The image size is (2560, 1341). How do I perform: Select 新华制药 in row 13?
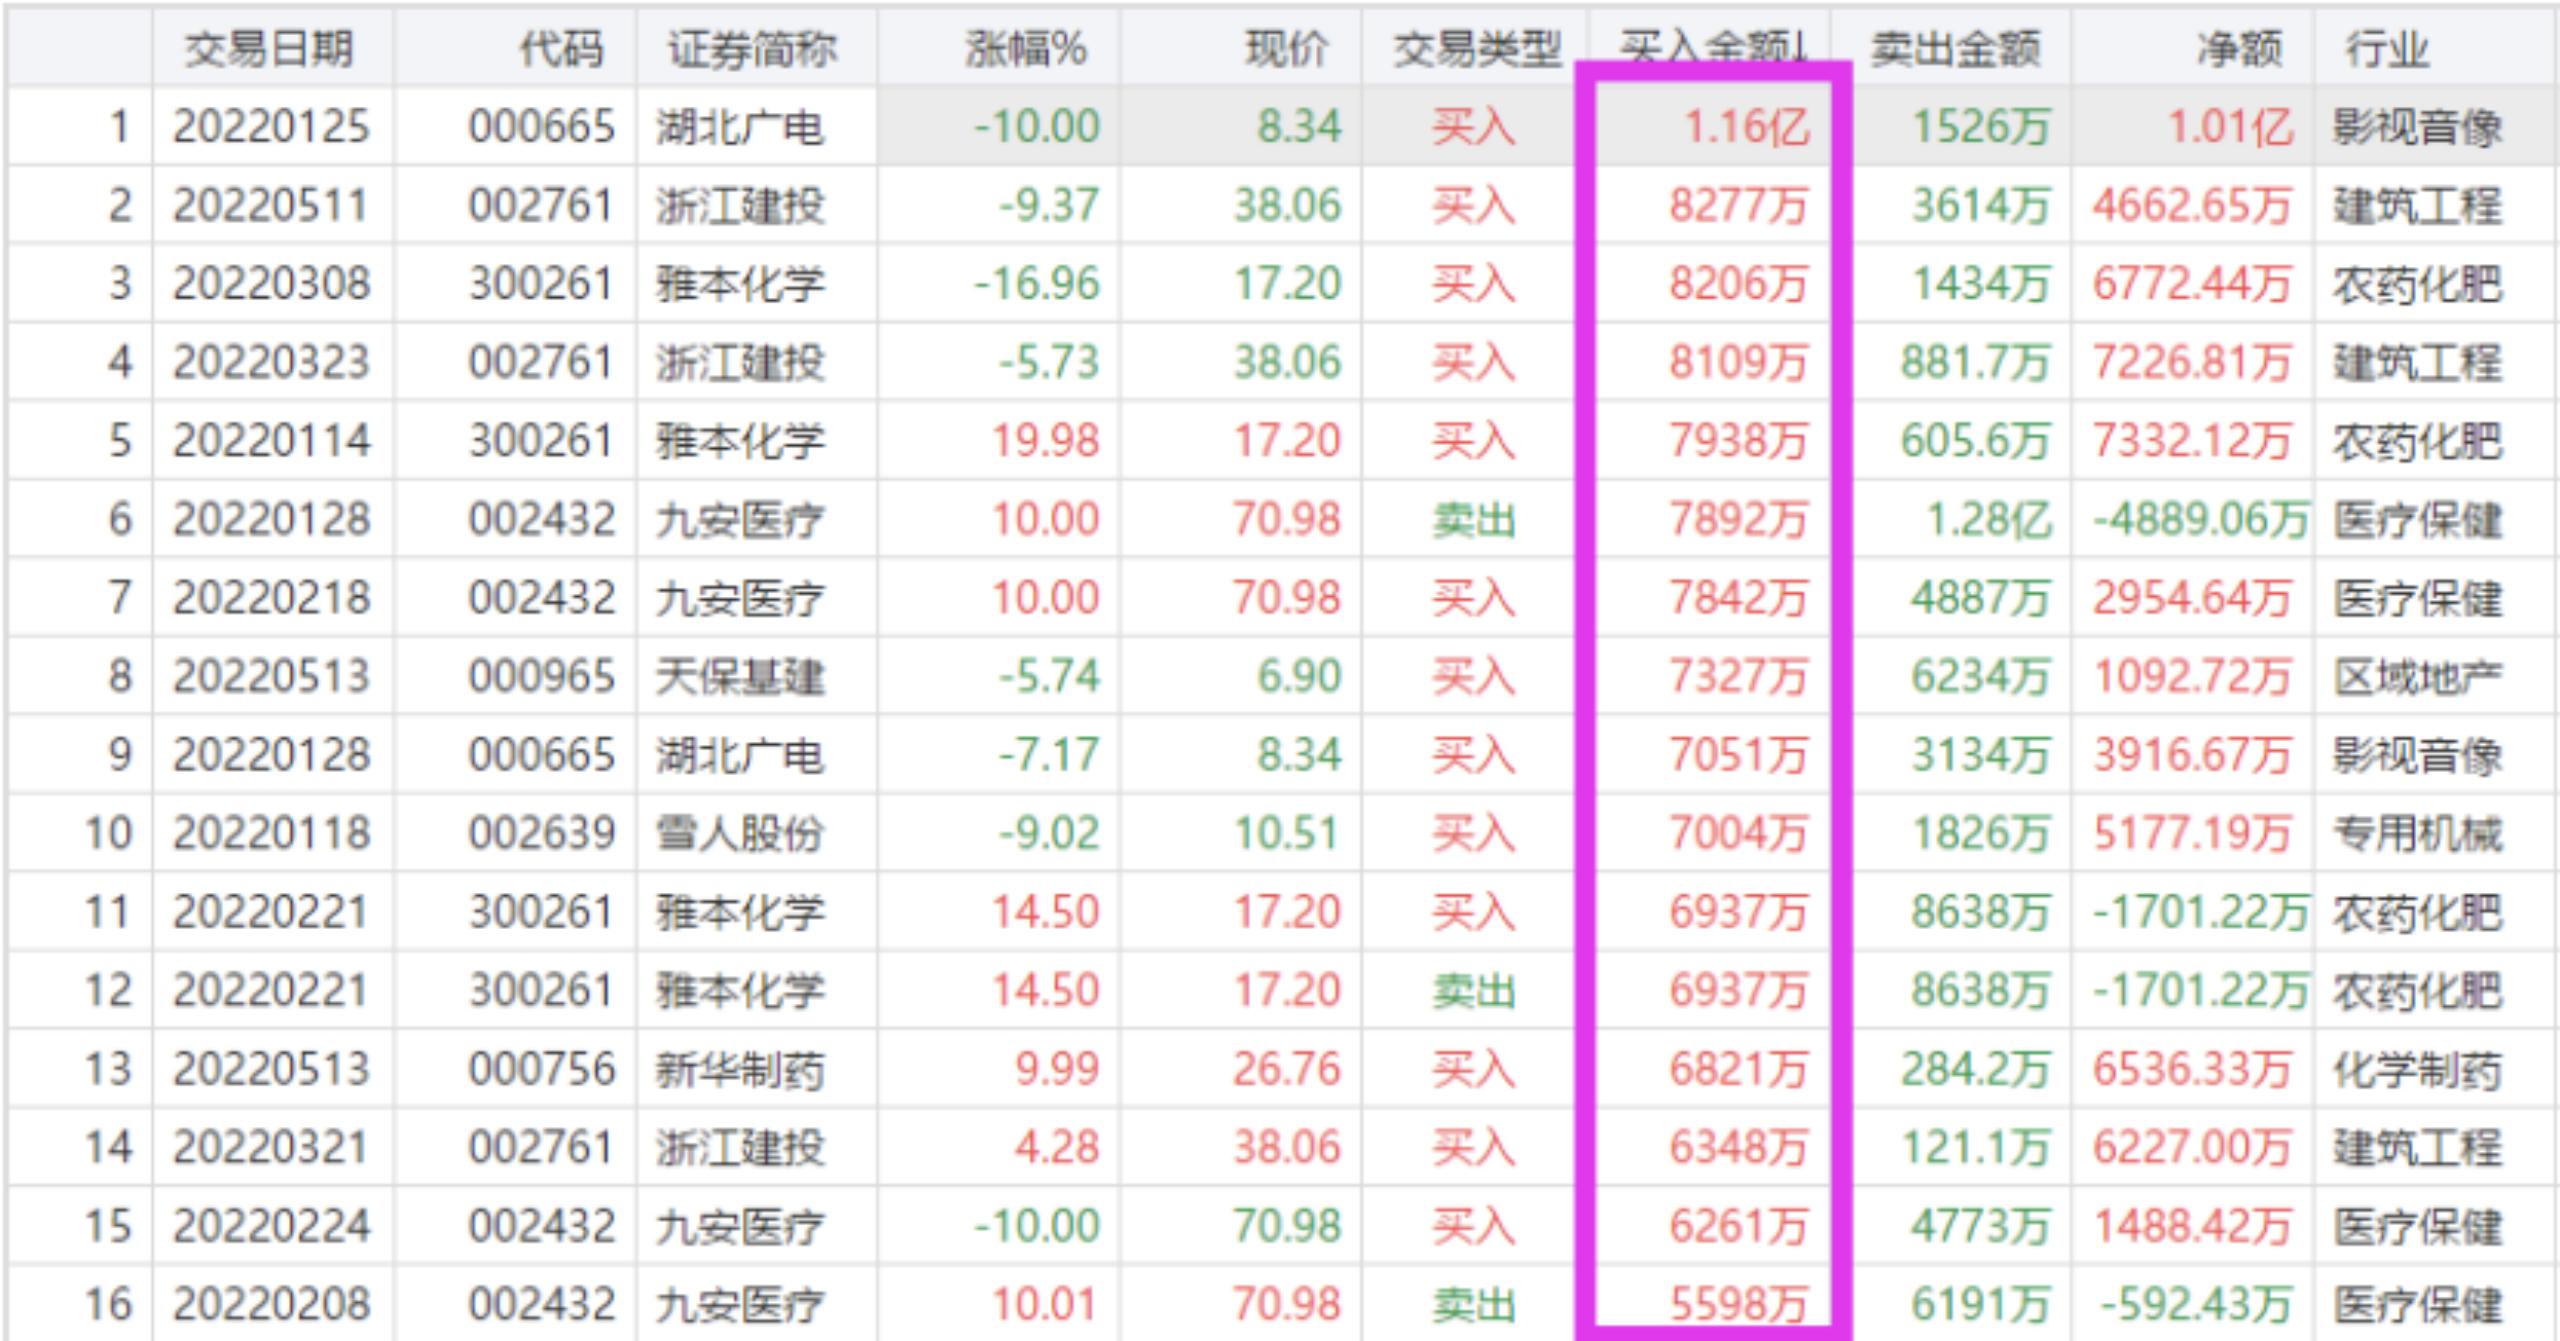pyautogui.click(x=740, y=1069)
